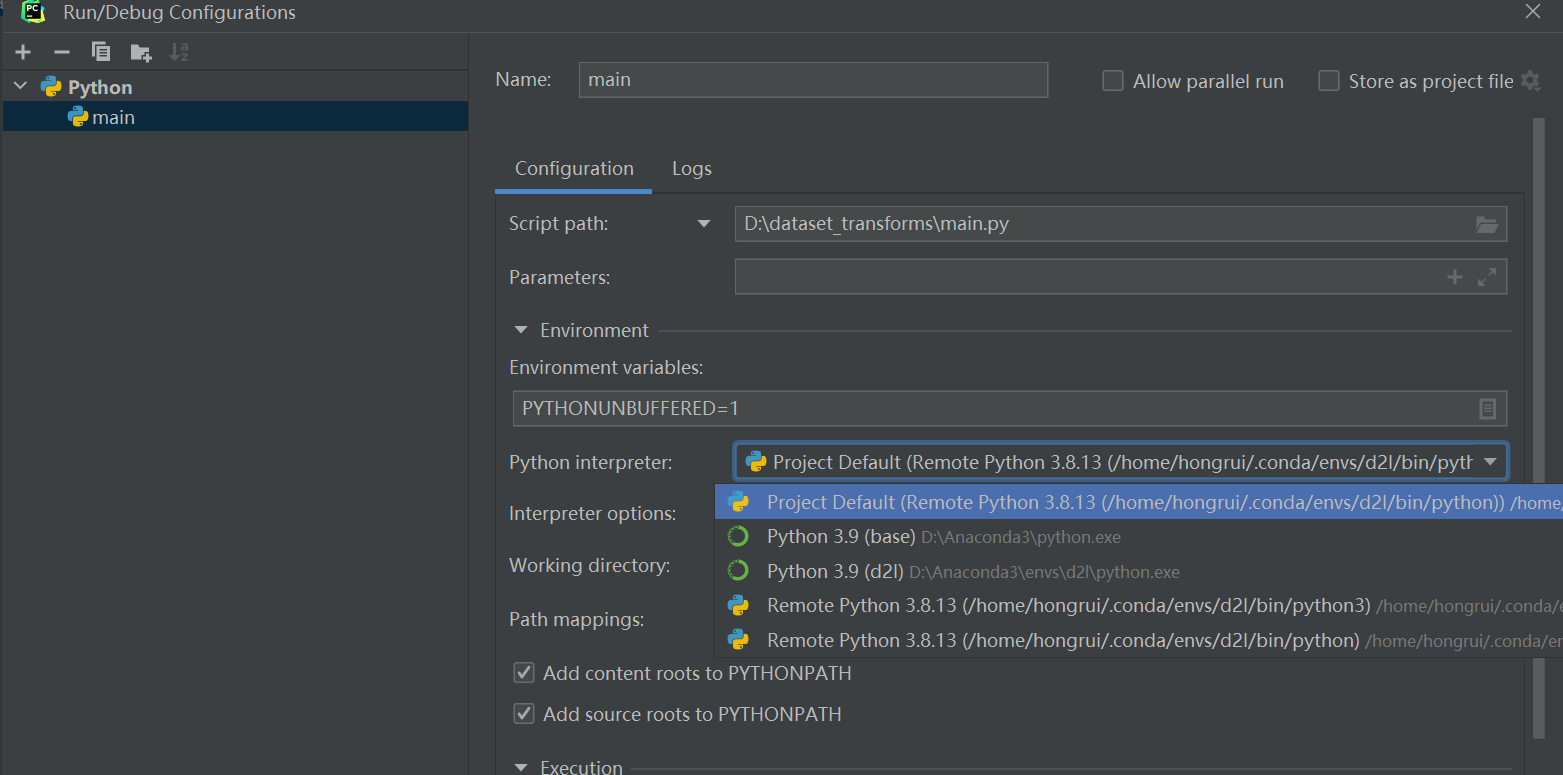Open the Script path type dropdown arrow

[x=704, y=224]
